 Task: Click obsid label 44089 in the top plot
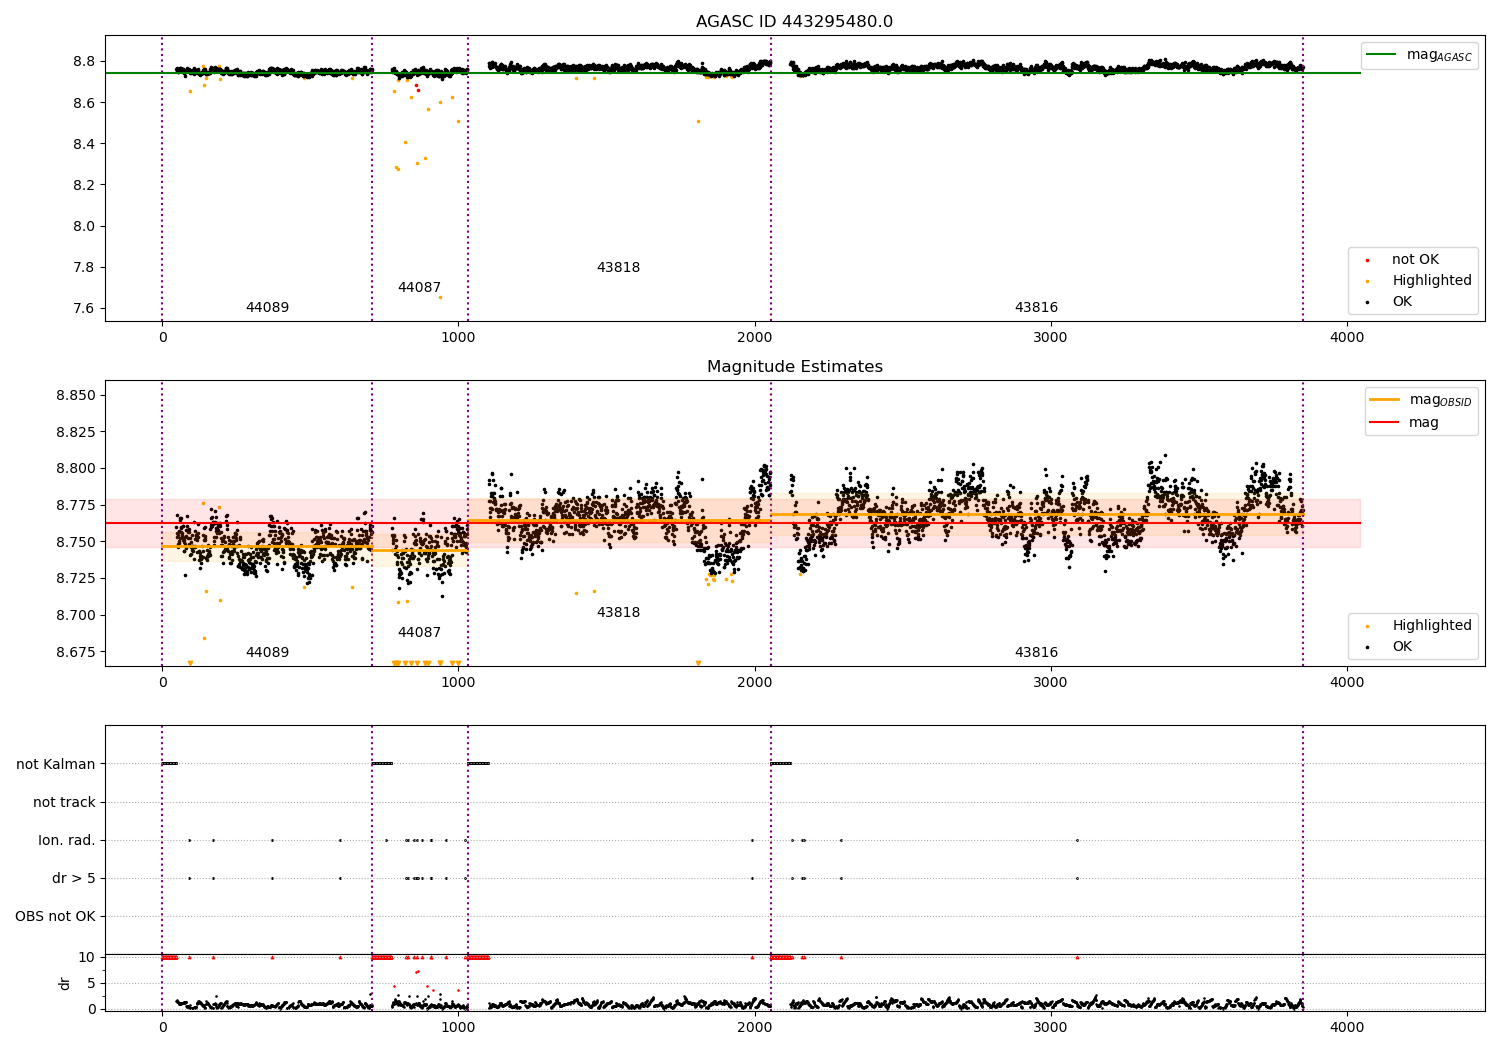pyautogui.click(x=267, y=308)
